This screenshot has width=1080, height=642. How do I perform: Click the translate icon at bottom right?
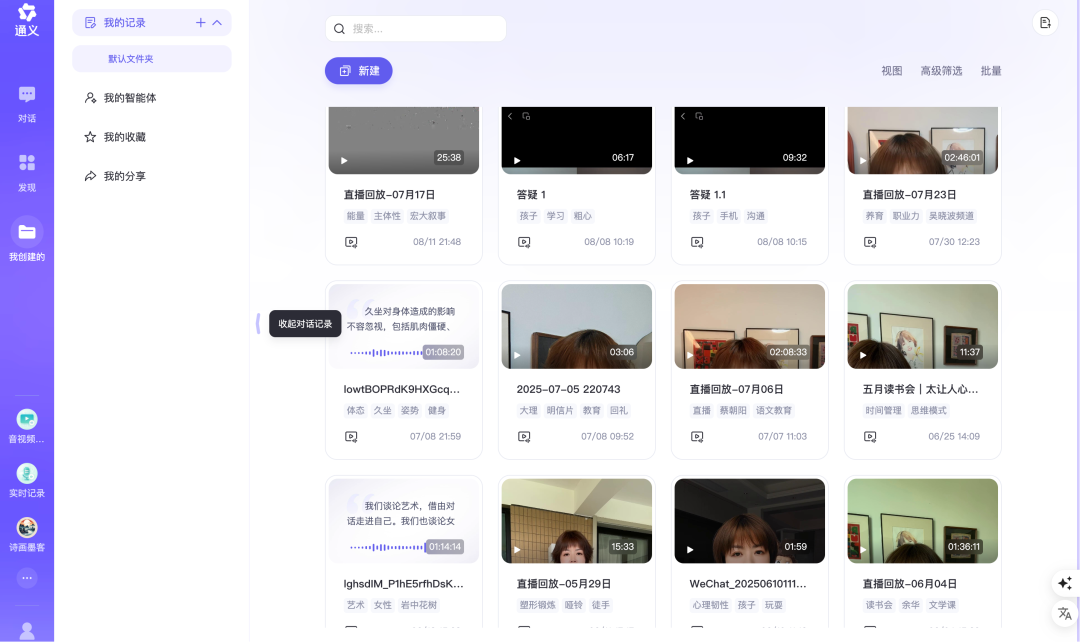click(1065, 613)
